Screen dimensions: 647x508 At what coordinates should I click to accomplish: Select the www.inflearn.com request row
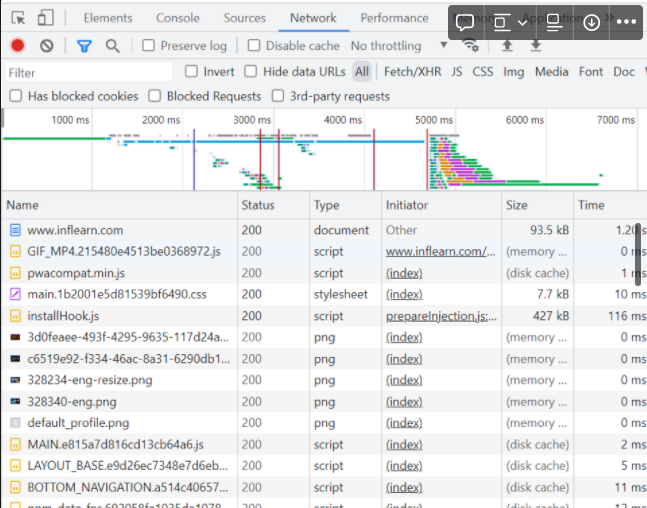pyautogui.click(x=324, y=230)
